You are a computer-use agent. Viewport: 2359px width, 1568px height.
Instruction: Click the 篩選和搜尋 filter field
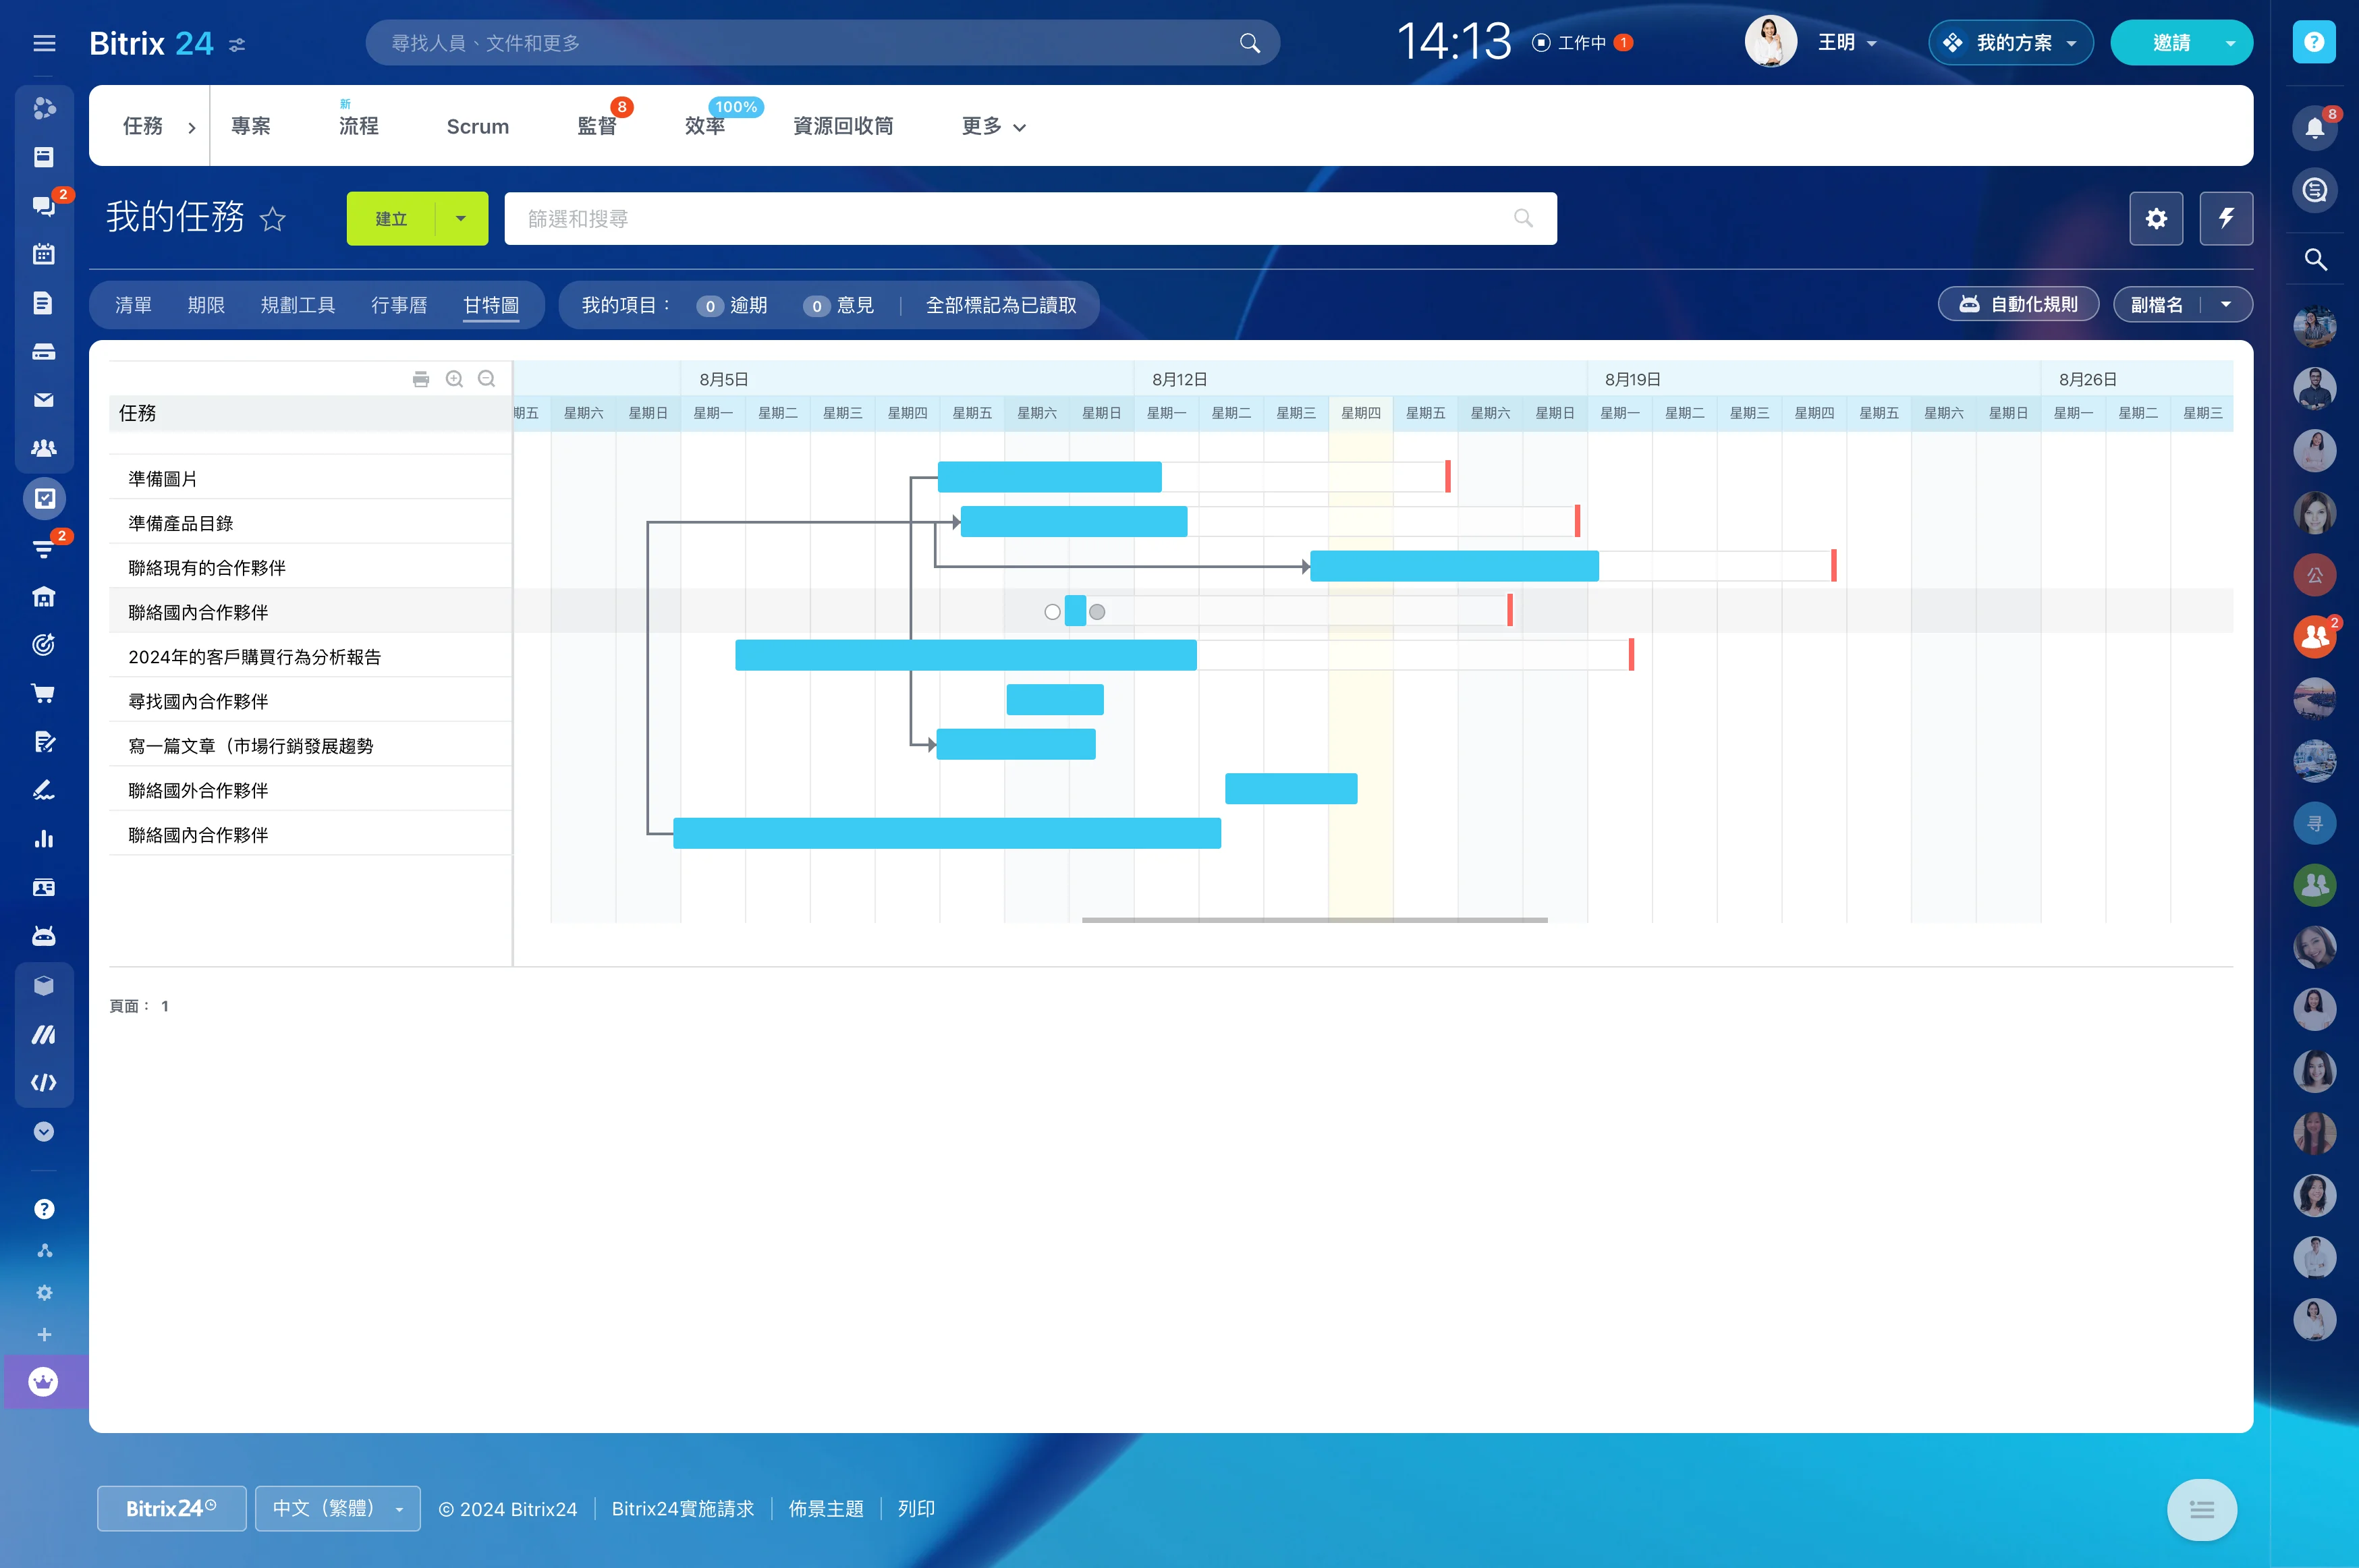pyautogui.click(x=1030, y=218)
